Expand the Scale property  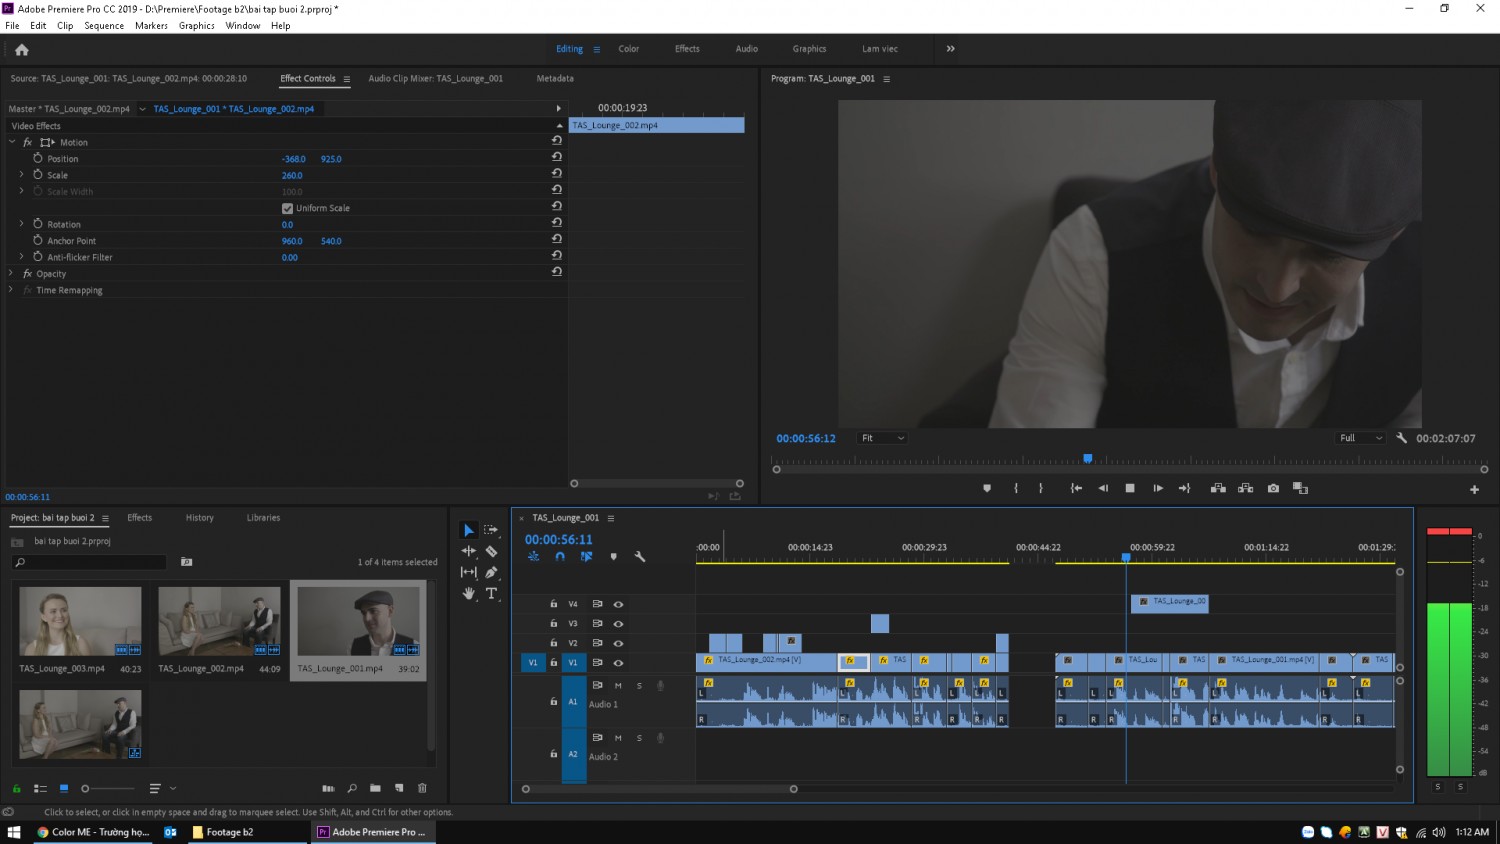pos(21,175)
